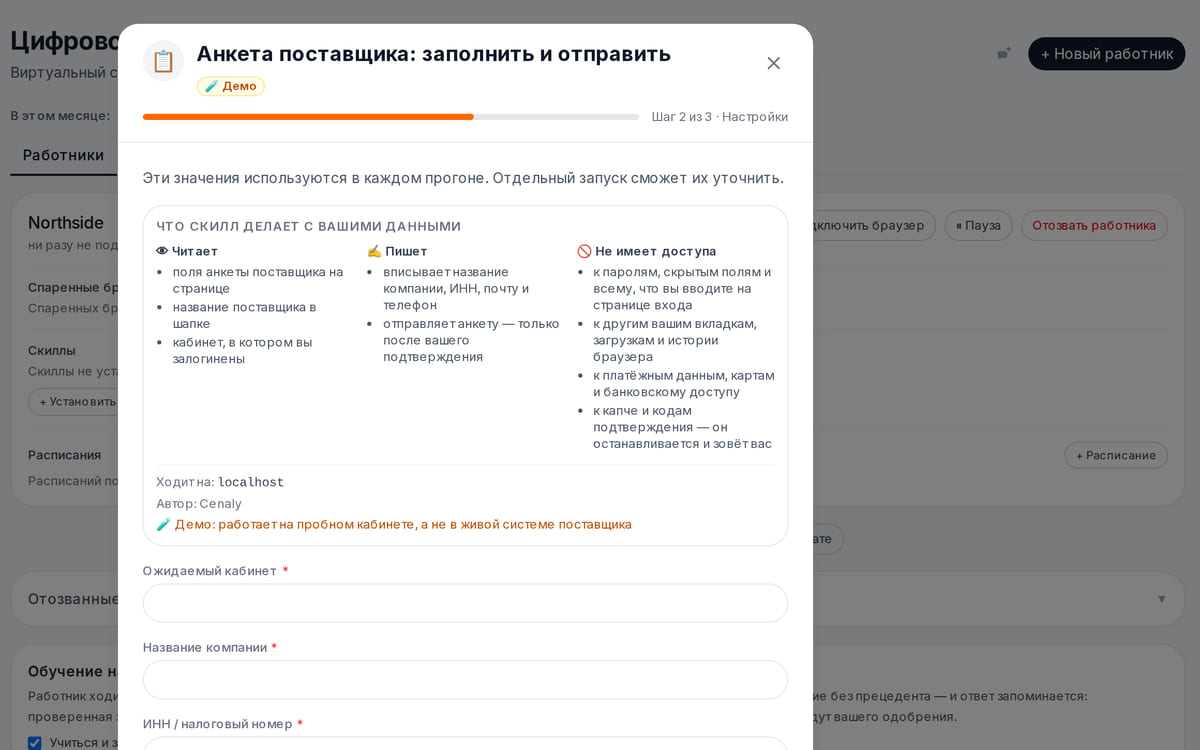Click the В этом месяце label
The width and height of the screenshot is (1200, 750).
tap(60, 115)
